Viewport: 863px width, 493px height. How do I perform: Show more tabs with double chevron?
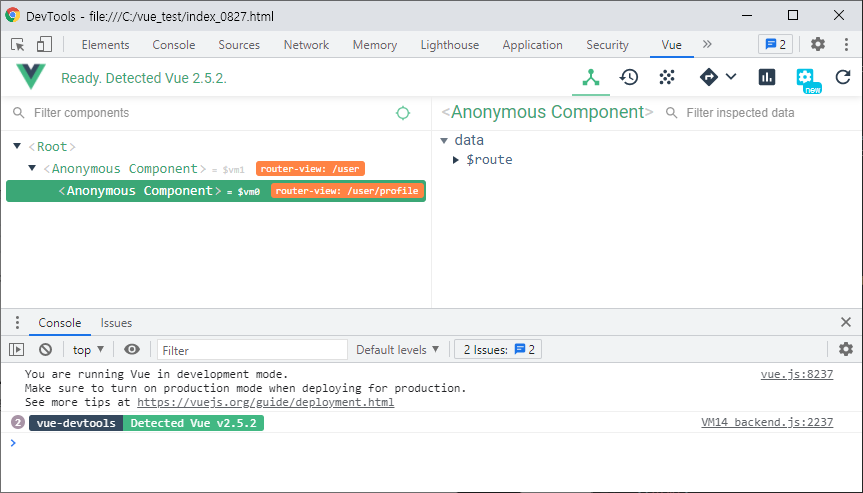pyautogui.click(x=707, y=44)
